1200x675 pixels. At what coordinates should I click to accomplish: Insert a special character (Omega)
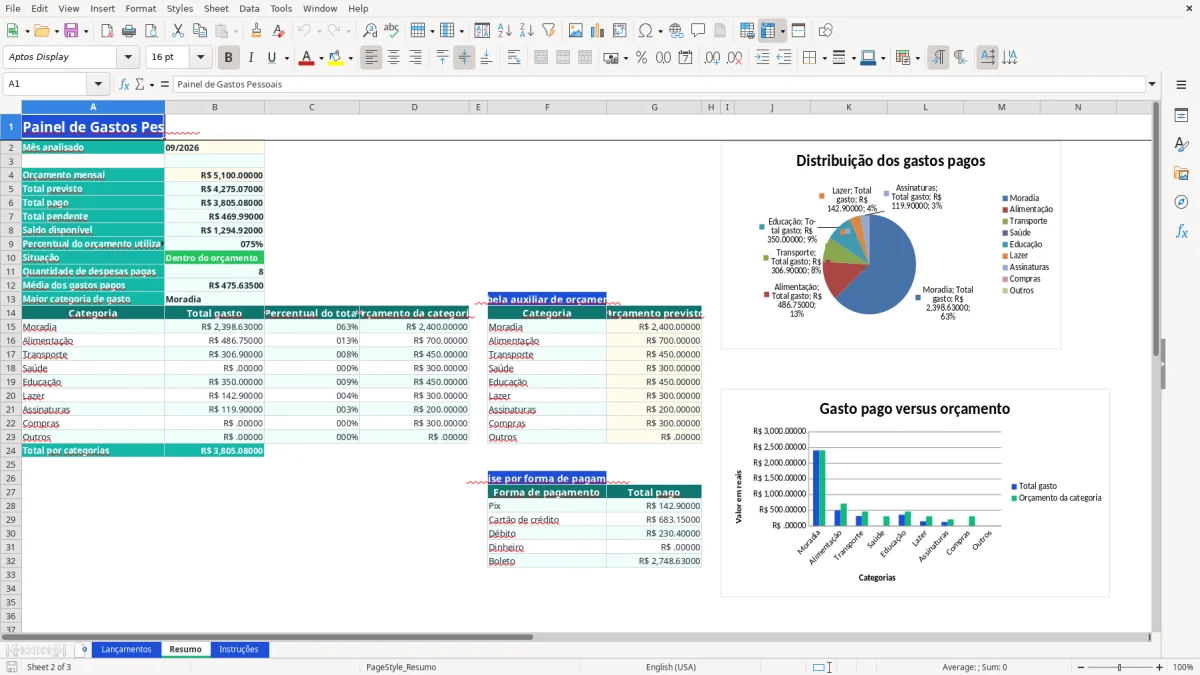point(645,31)
